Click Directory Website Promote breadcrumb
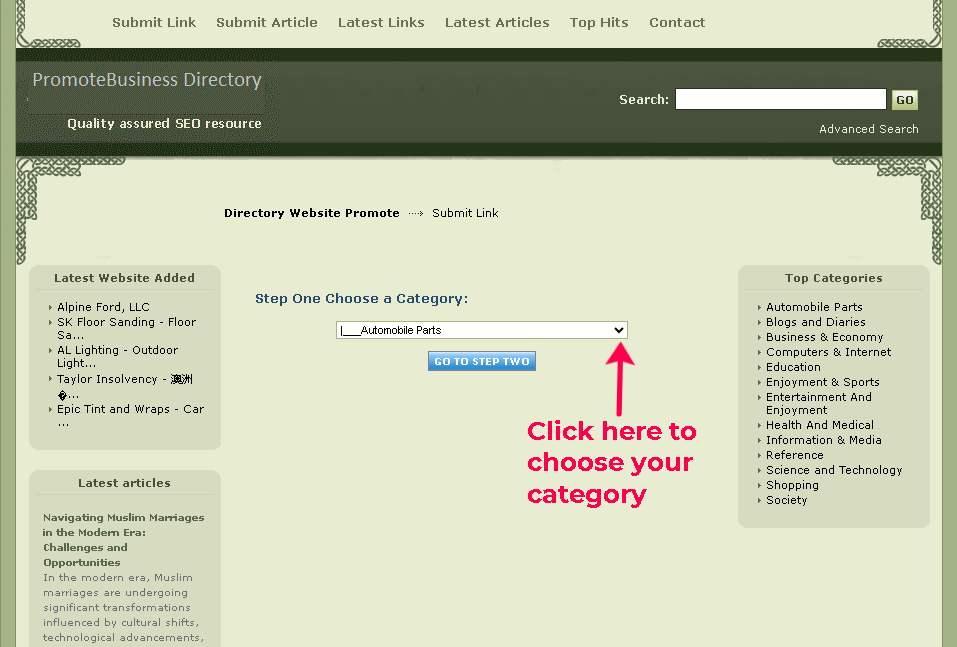 311,213
